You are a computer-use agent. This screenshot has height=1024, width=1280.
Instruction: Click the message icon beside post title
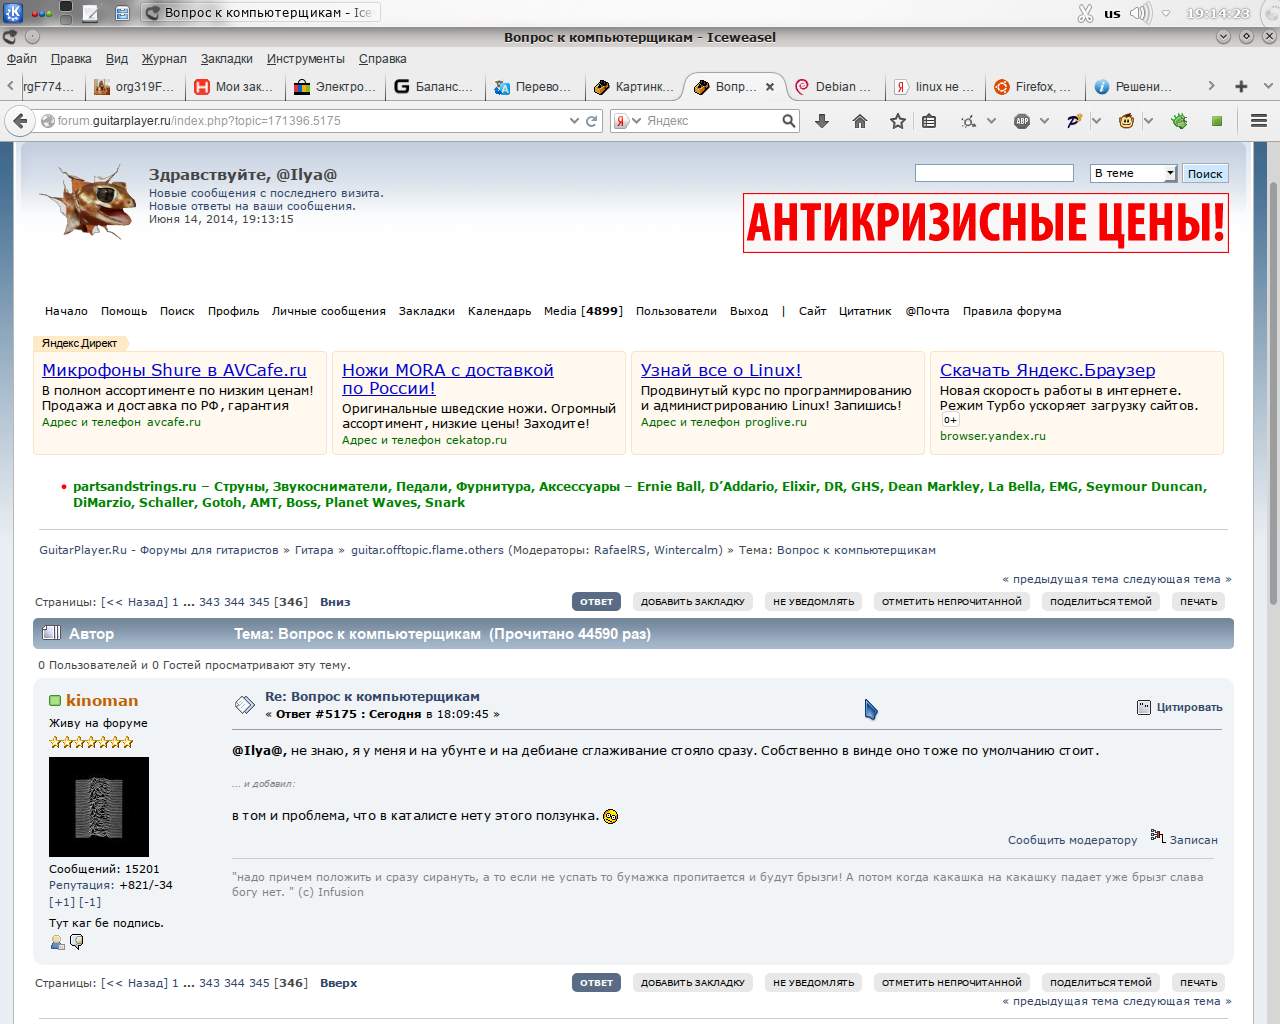(244, 705)
